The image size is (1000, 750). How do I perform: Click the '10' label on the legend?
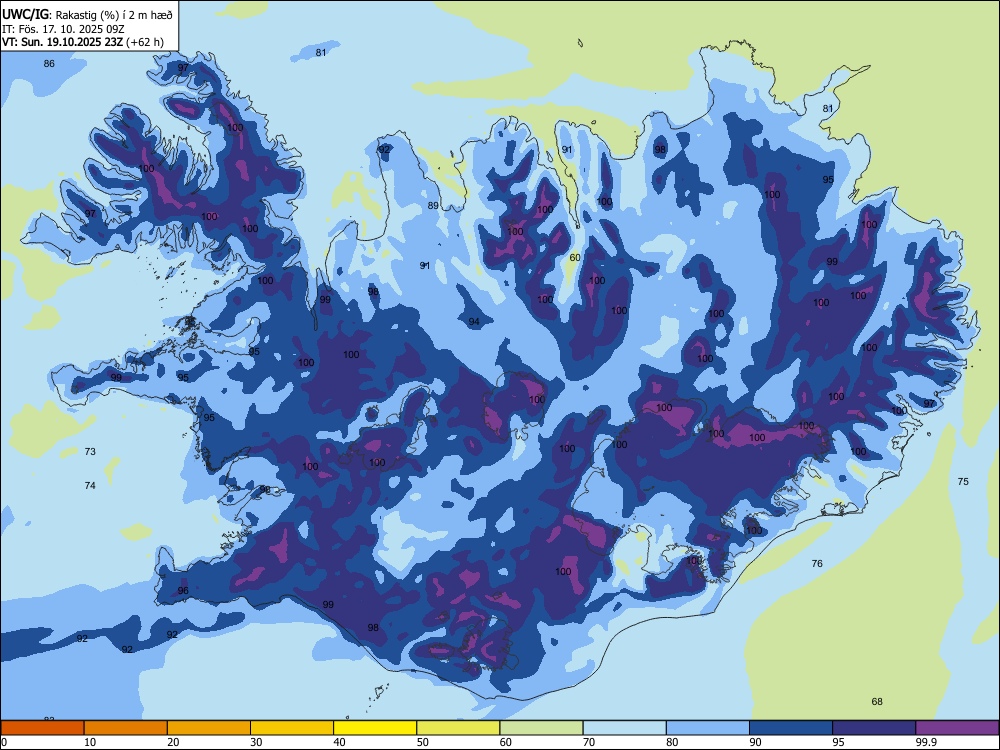point(90,742)
